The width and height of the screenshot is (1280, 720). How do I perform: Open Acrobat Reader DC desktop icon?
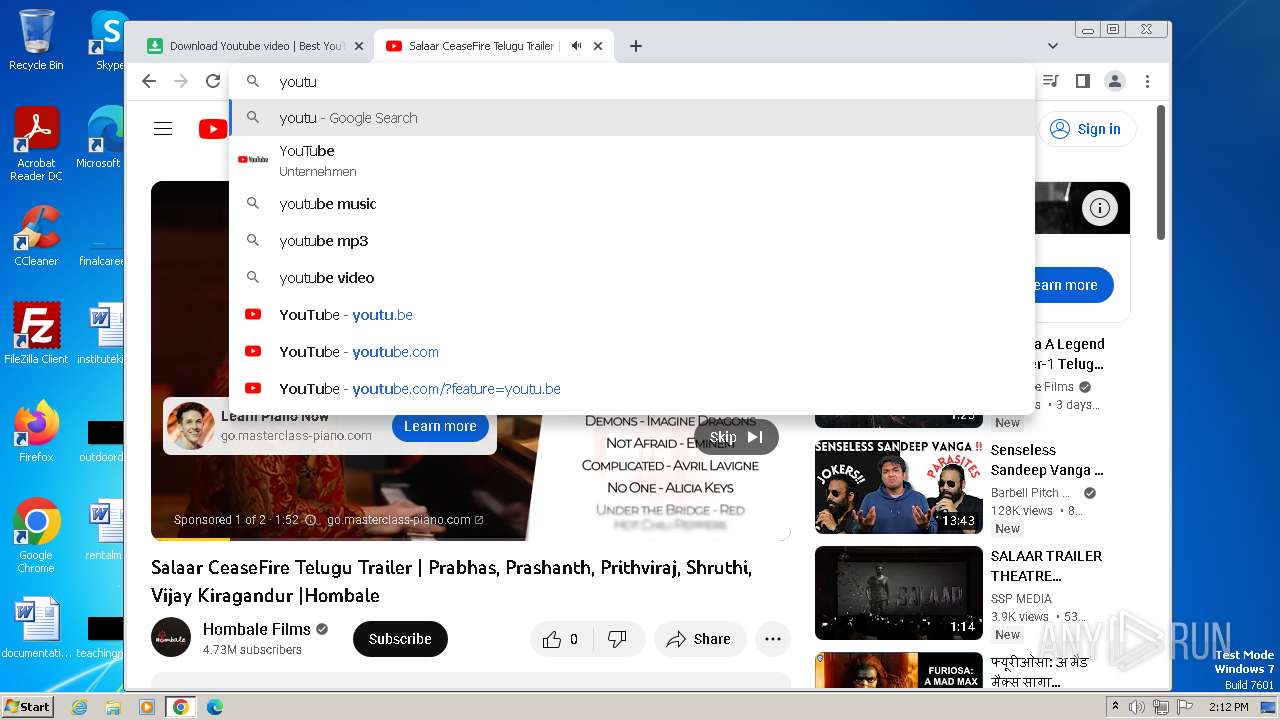coord(36,144)
